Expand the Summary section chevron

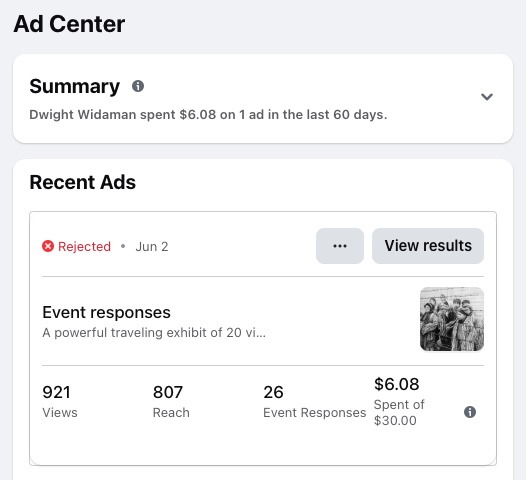pyautogui.click(x=487, y=97)
